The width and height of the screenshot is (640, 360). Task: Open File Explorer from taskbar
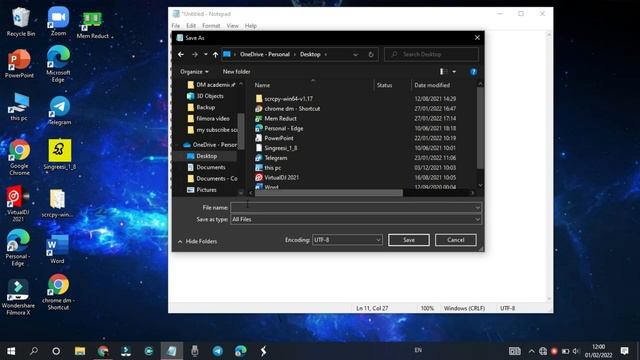pyautogui.click(x=80, y=351)
